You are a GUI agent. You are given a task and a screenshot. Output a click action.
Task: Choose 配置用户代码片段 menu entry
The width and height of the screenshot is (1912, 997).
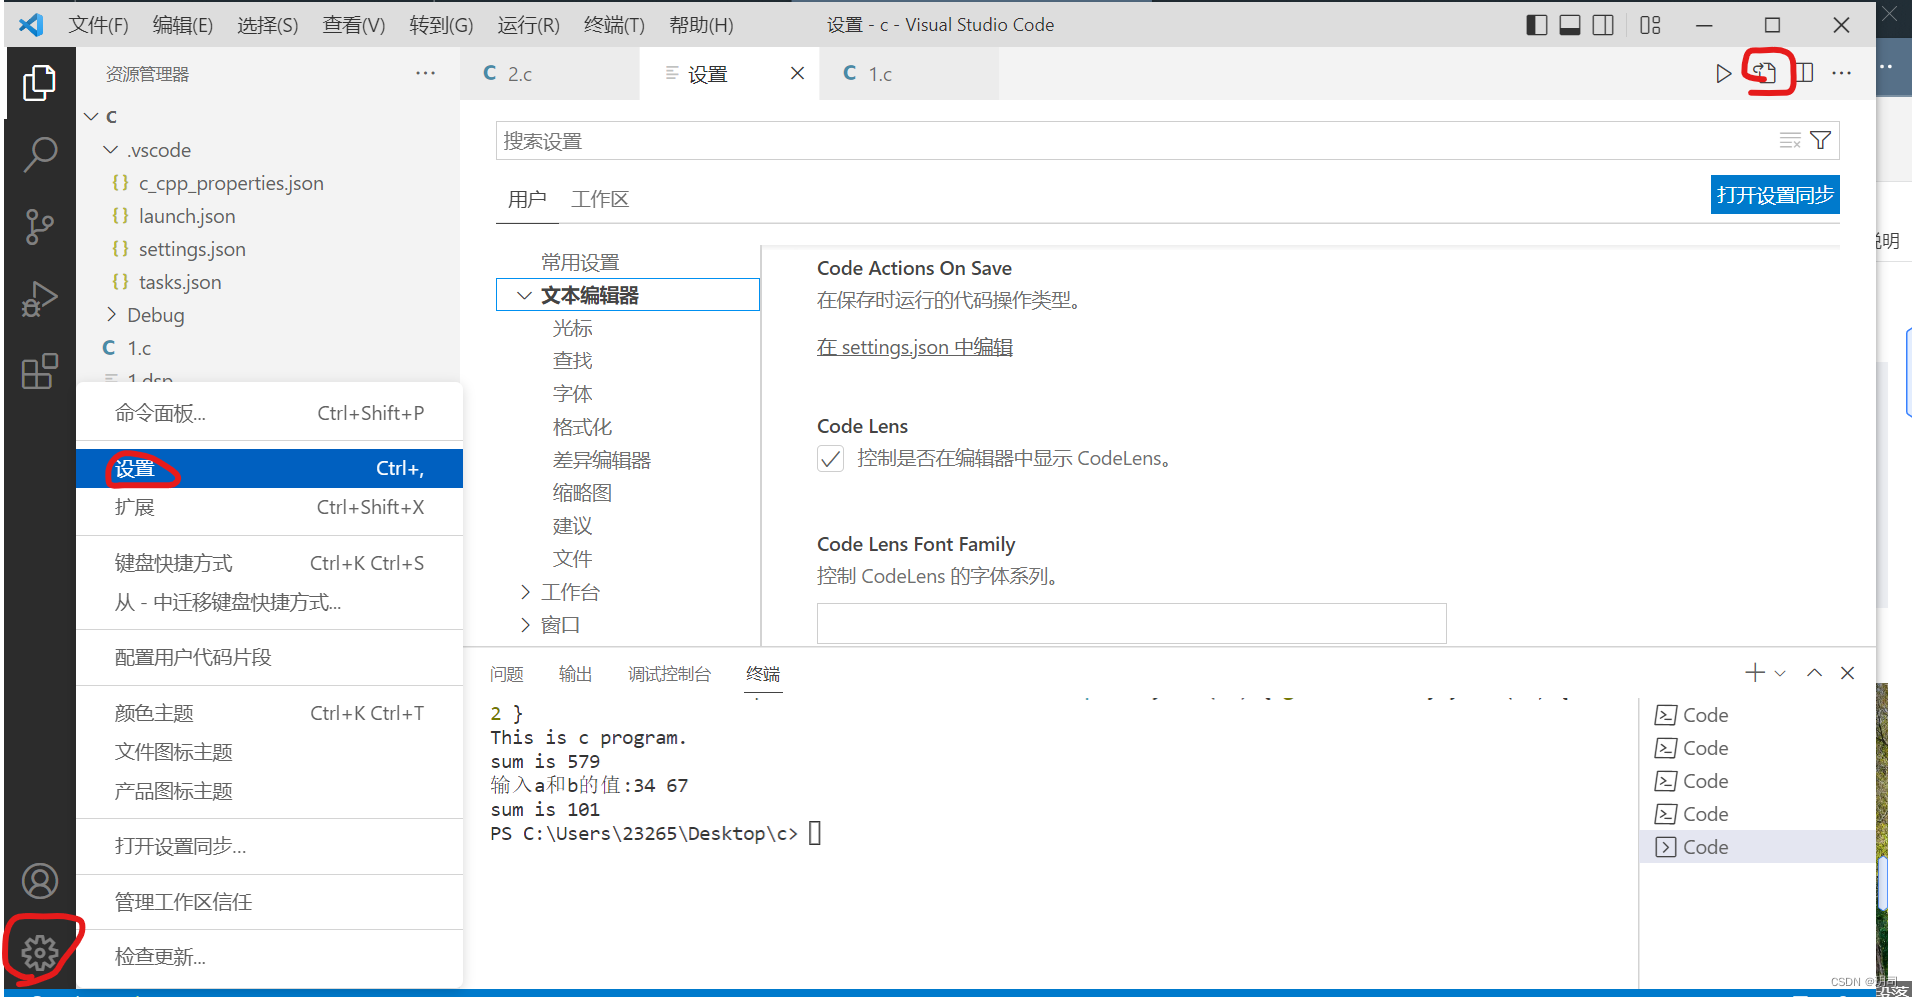tap(269, 657)
